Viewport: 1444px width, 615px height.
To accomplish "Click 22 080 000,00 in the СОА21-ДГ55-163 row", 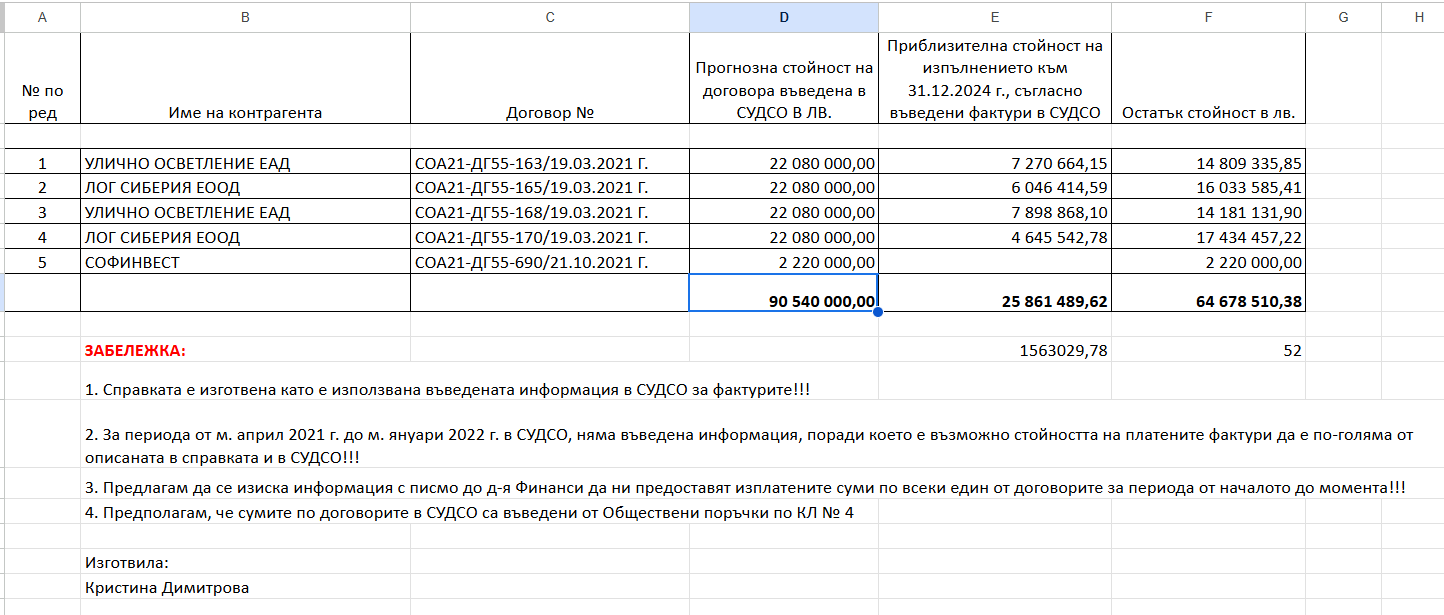I will pos(784,163).
